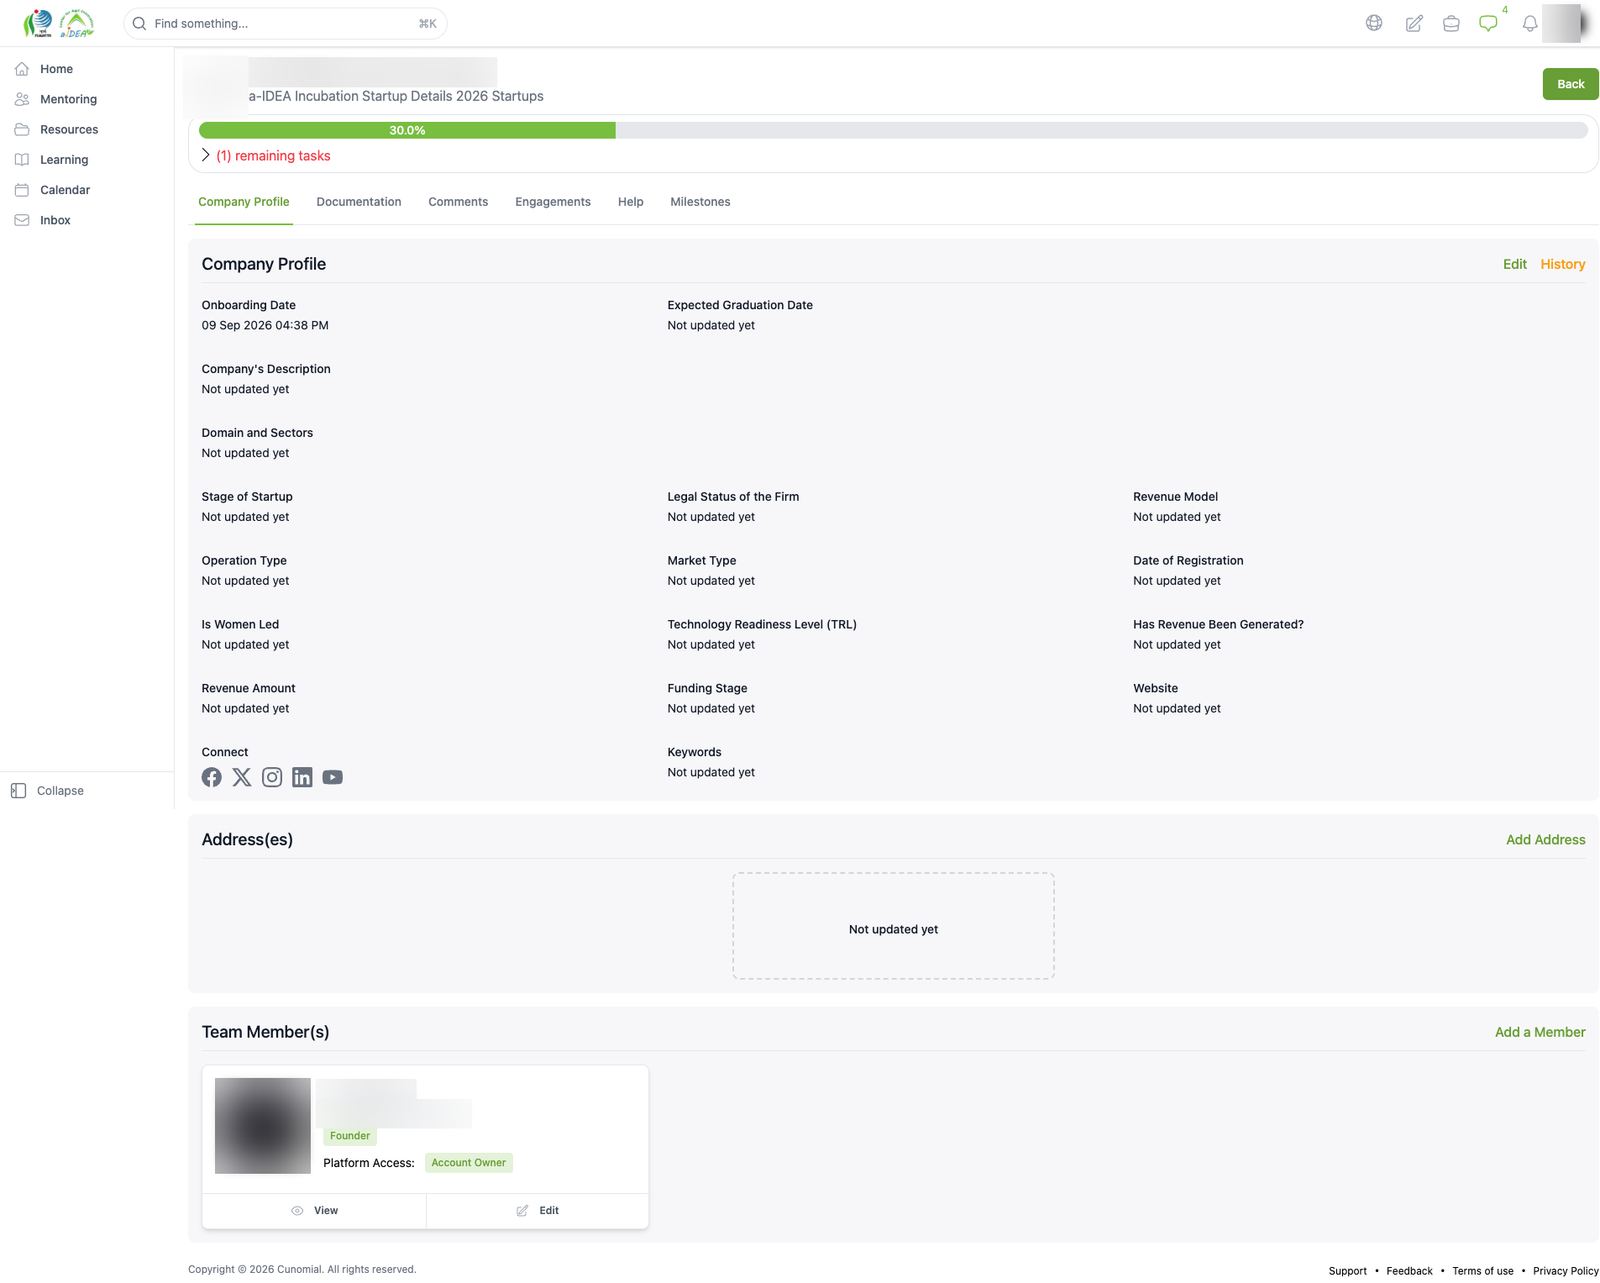Click the team member profile photo
Viewport: 1600px width, 1283px height.
tap(263, 1126)
